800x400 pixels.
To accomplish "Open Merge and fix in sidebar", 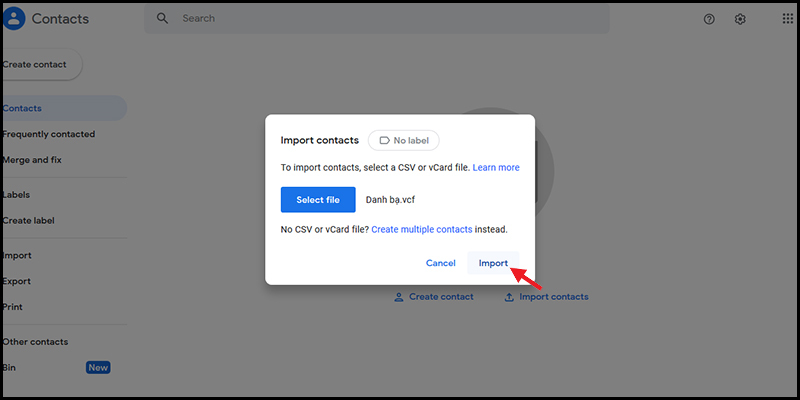I will 32,160.
